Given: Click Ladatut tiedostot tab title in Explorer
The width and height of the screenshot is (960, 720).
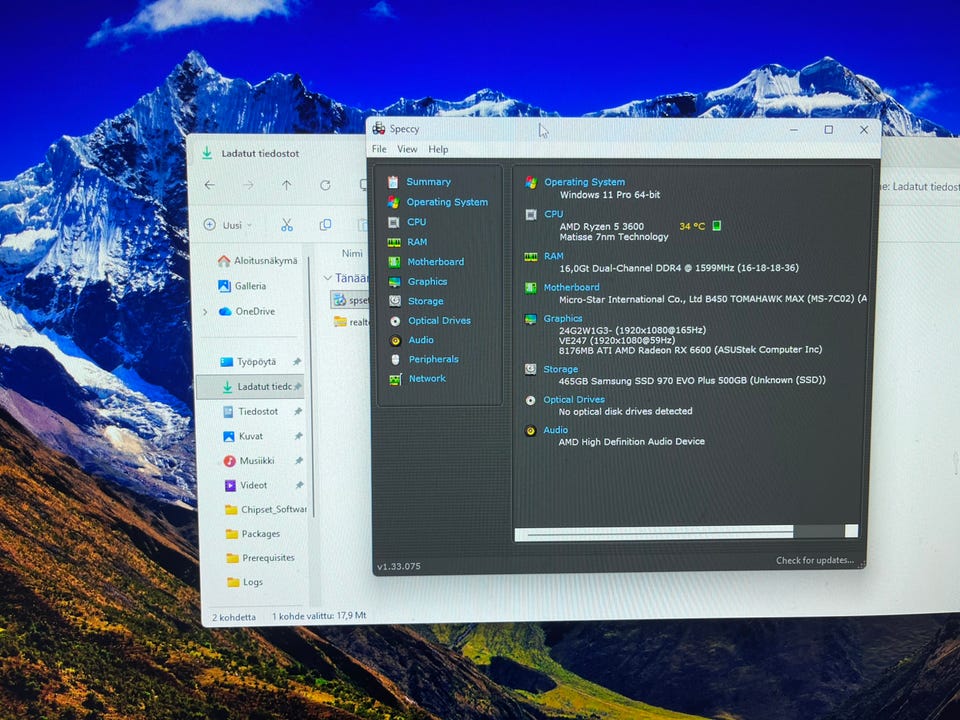Looking at the screenshot, I should click(260, 154).
